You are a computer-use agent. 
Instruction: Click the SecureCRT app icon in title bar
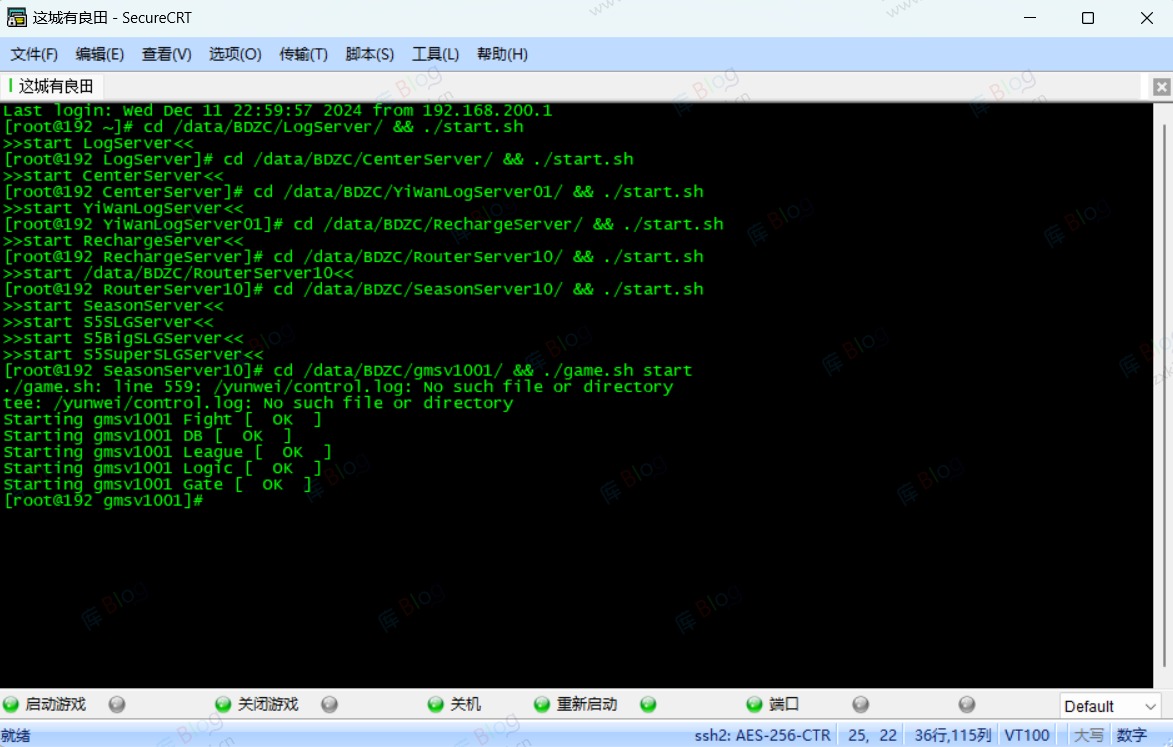16,18
